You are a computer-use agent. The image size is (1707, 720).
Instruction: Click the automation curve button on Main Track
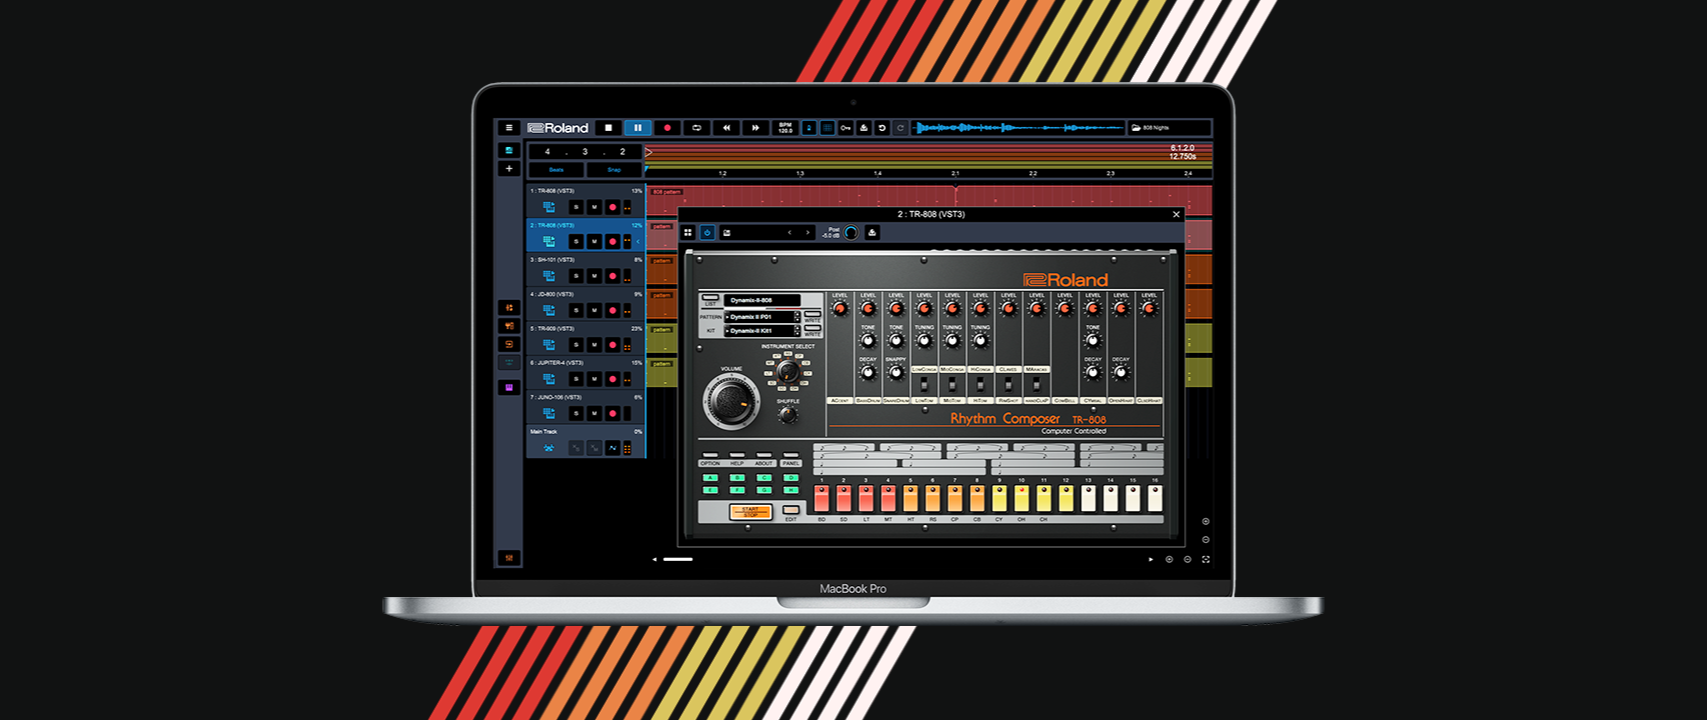point(612,448)
